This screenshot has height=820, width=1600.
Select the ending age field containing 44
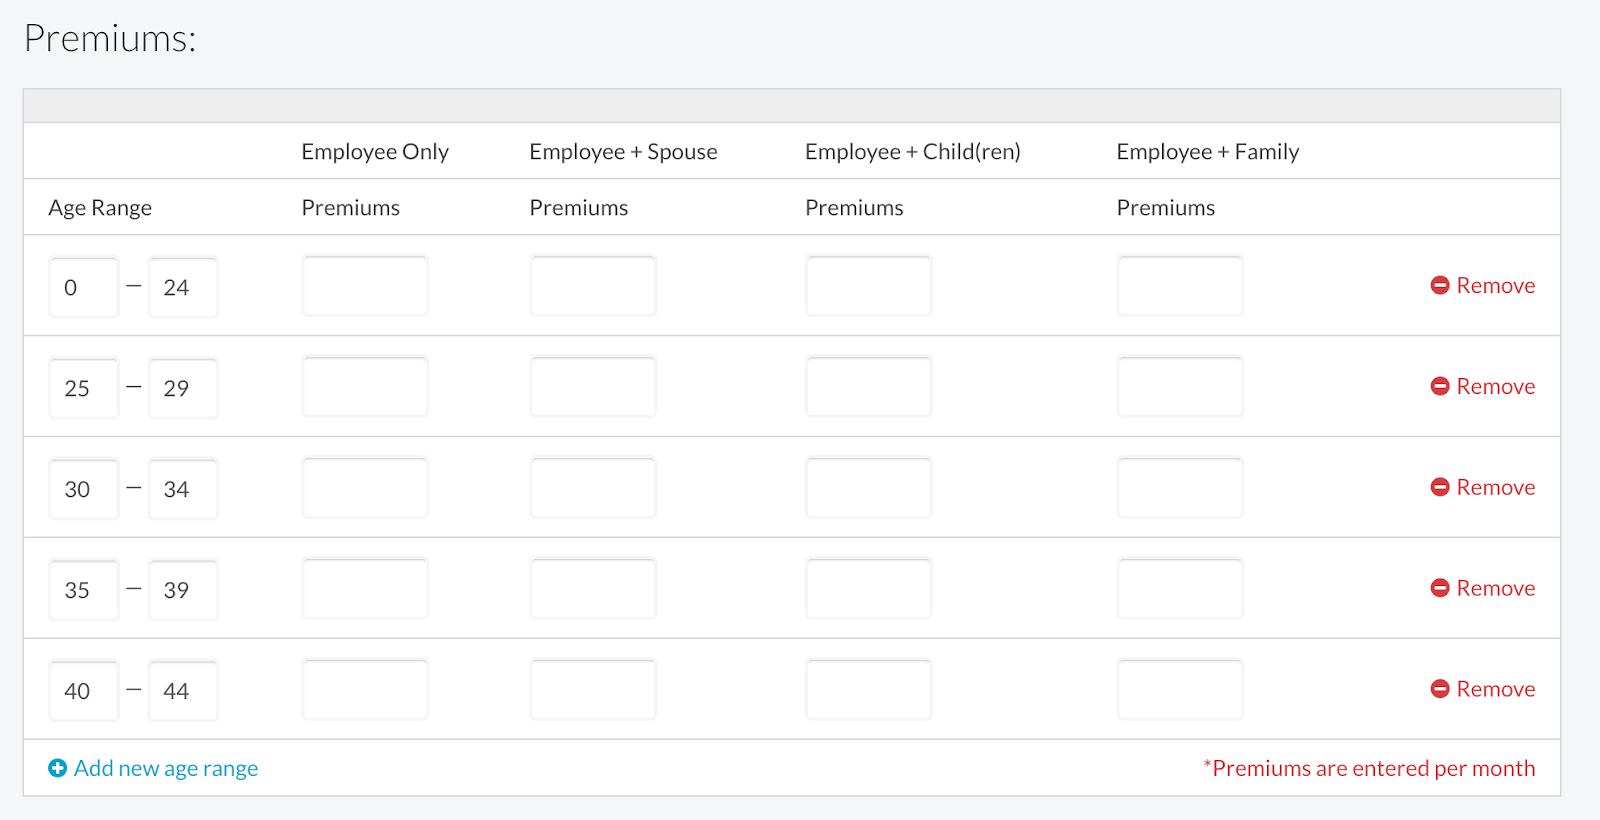tap(183, 691)
